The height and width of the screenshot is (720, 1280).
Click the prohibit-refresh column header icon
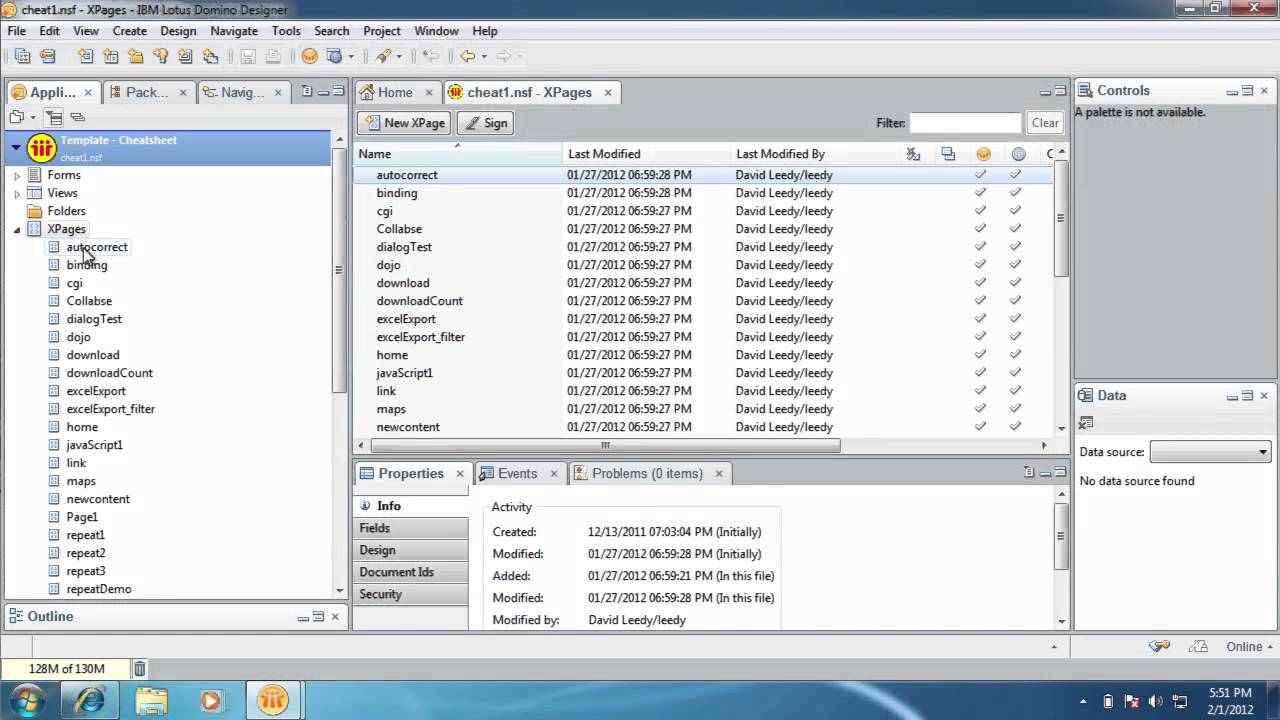913,154
